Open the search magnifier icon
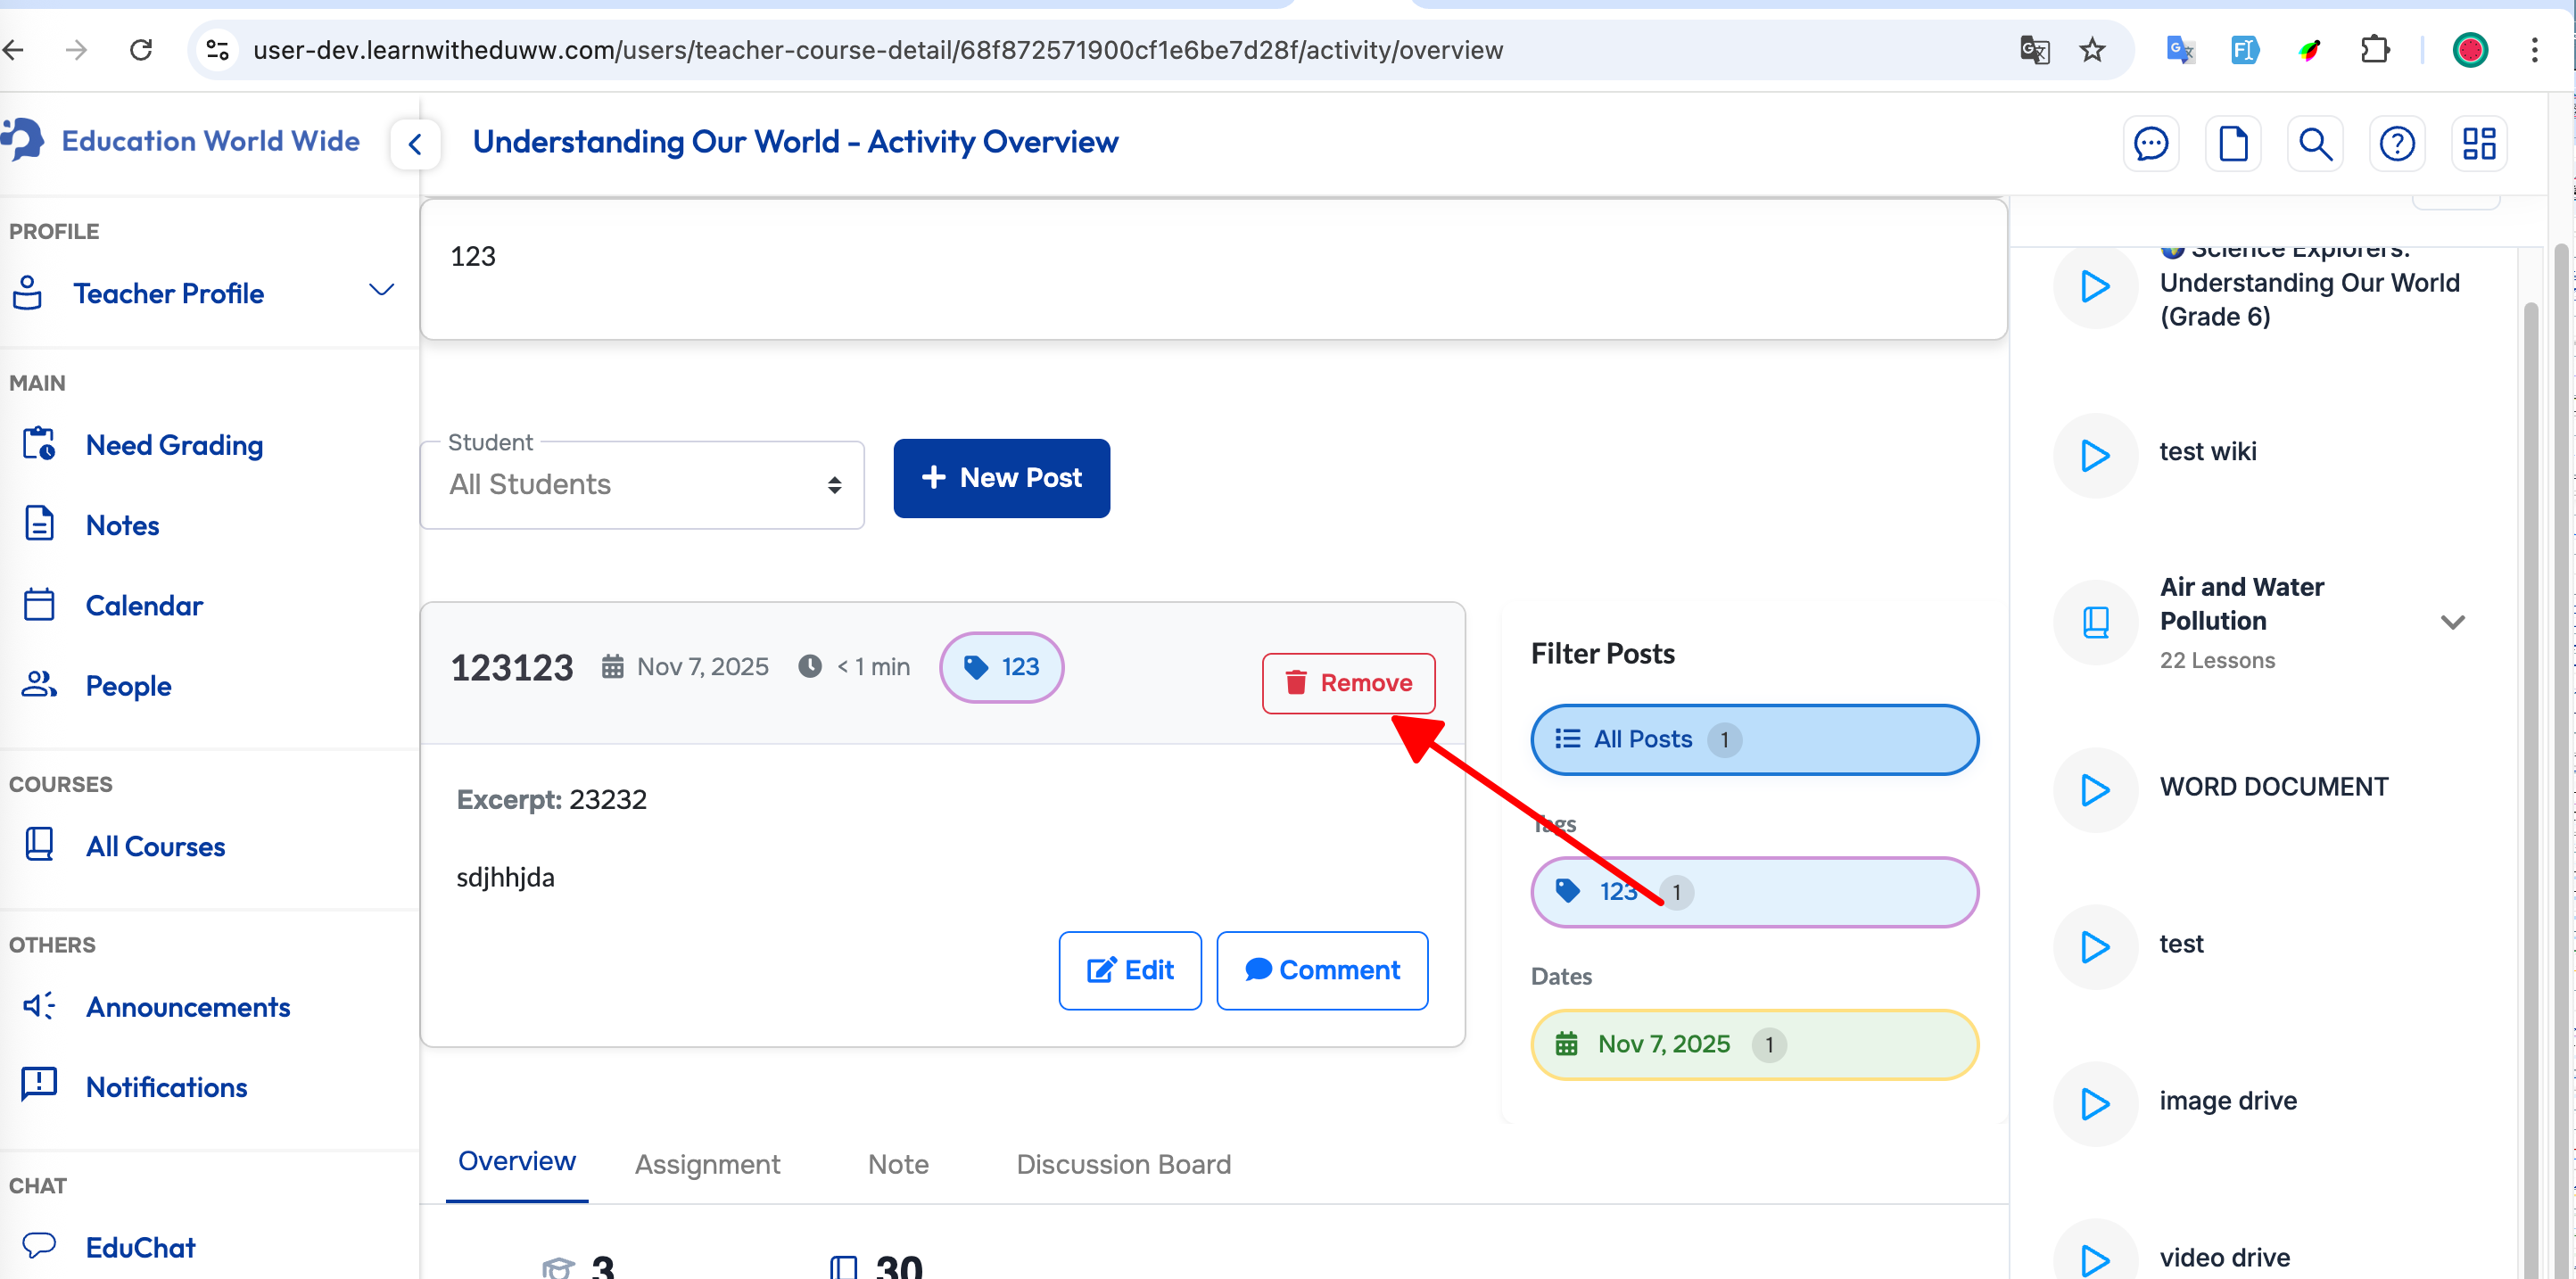 point(2315,143)
